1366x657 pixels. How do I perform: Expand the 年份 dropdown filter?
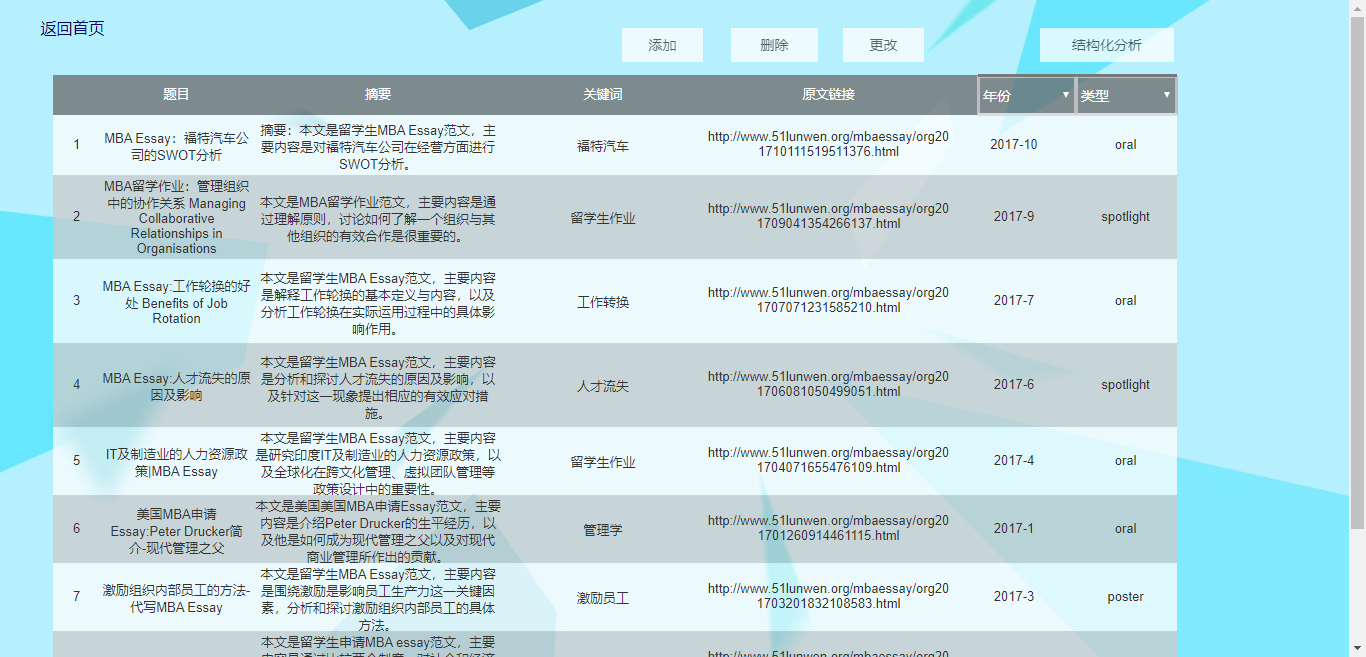coord(1026,95)
